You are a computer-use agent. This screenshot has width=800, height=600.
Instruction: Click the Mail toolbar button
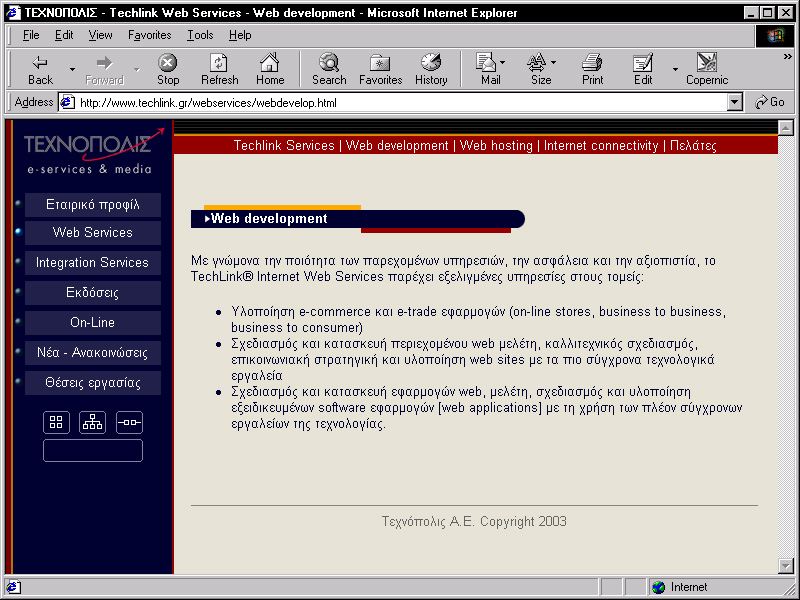point(488,70)
